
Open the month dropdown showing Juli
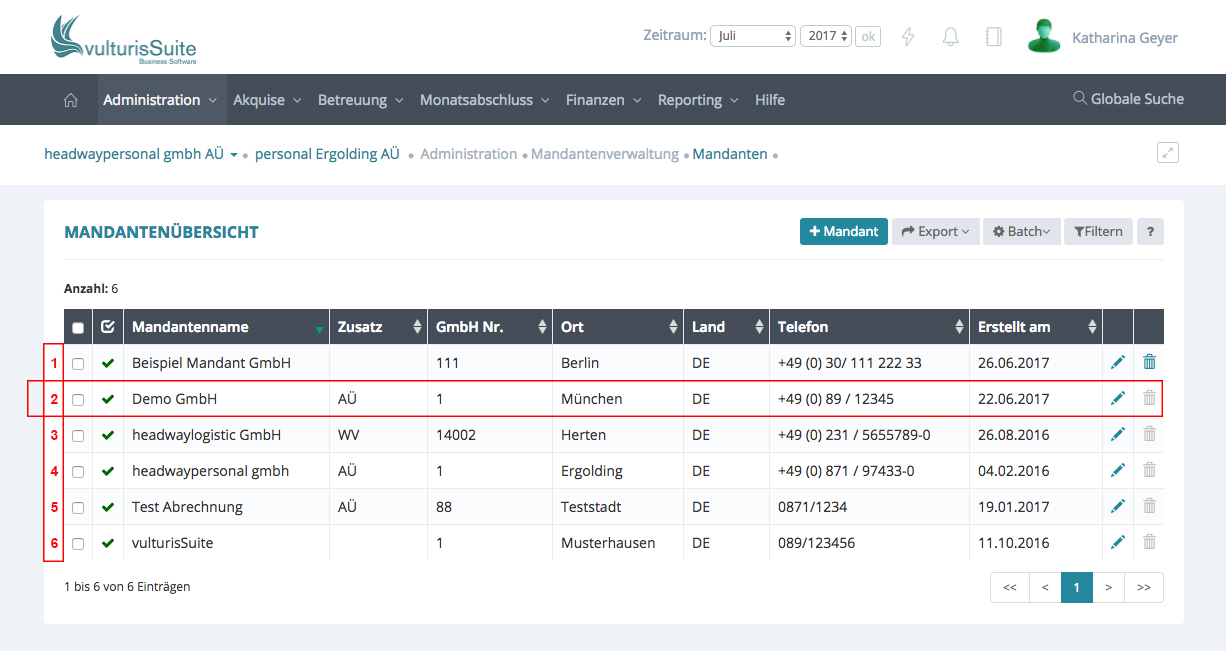(752, 36)
